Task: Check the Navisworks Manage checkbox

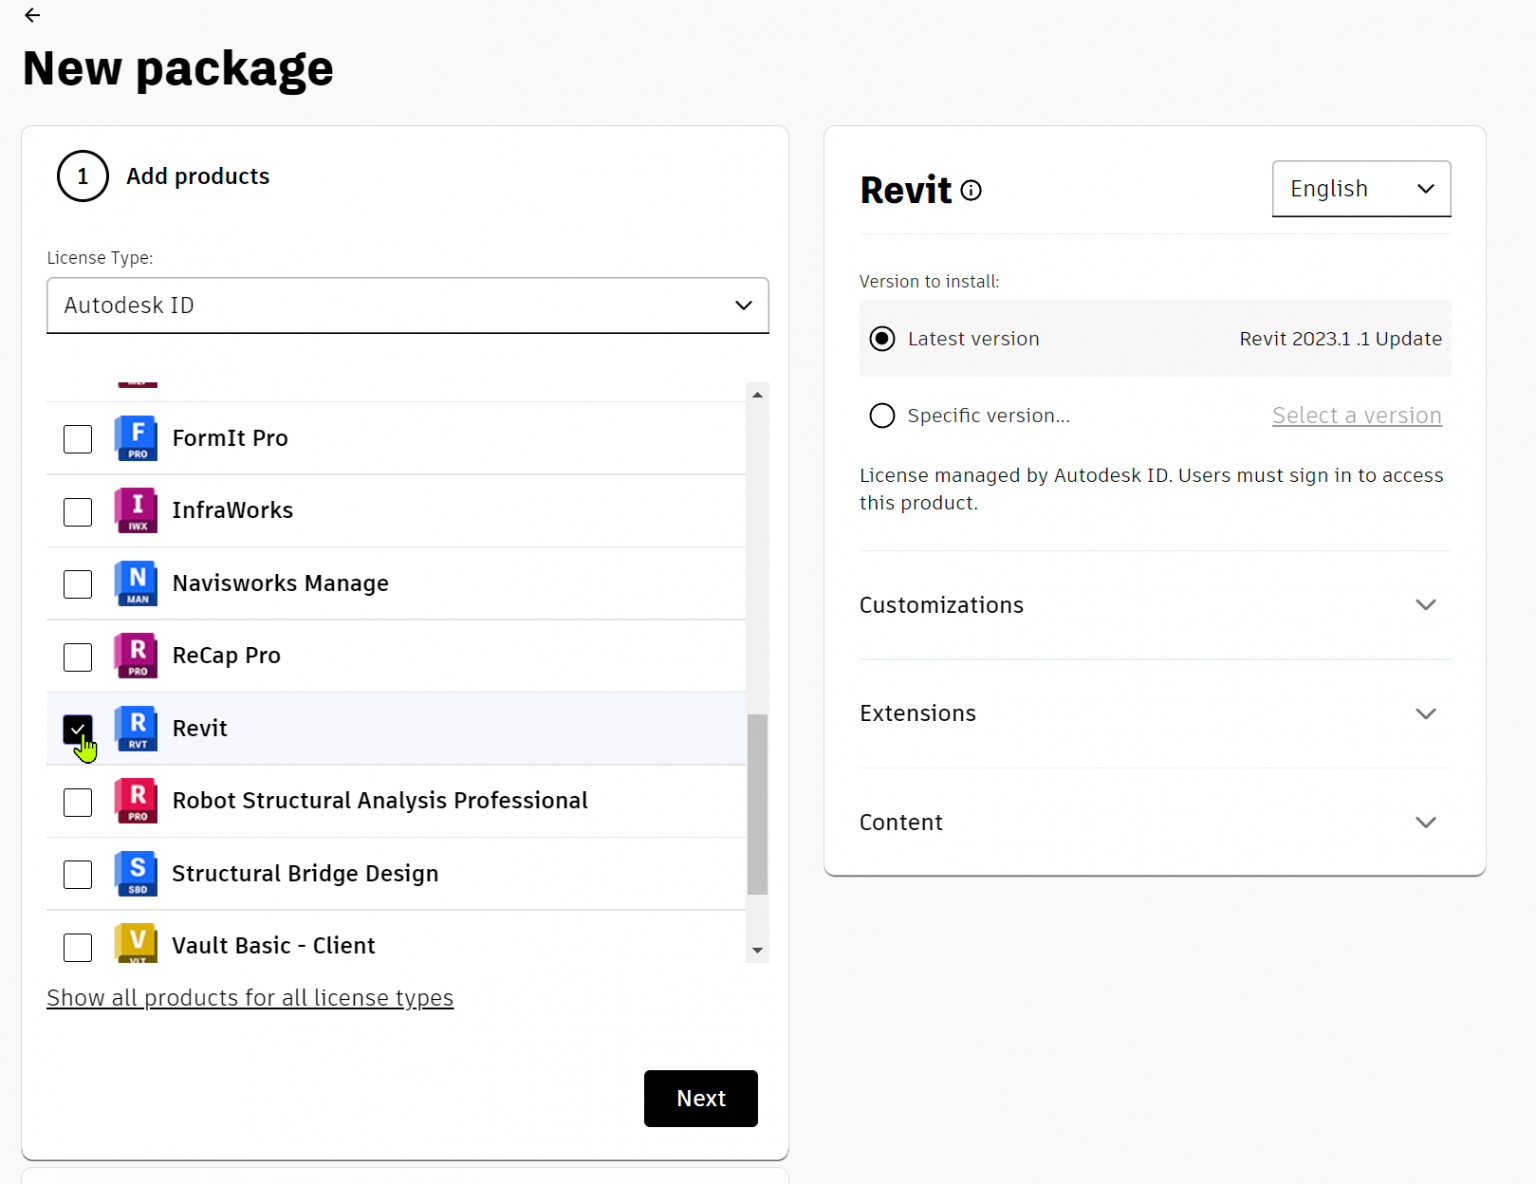Action: pyautogui.click(x=78, y=584)
